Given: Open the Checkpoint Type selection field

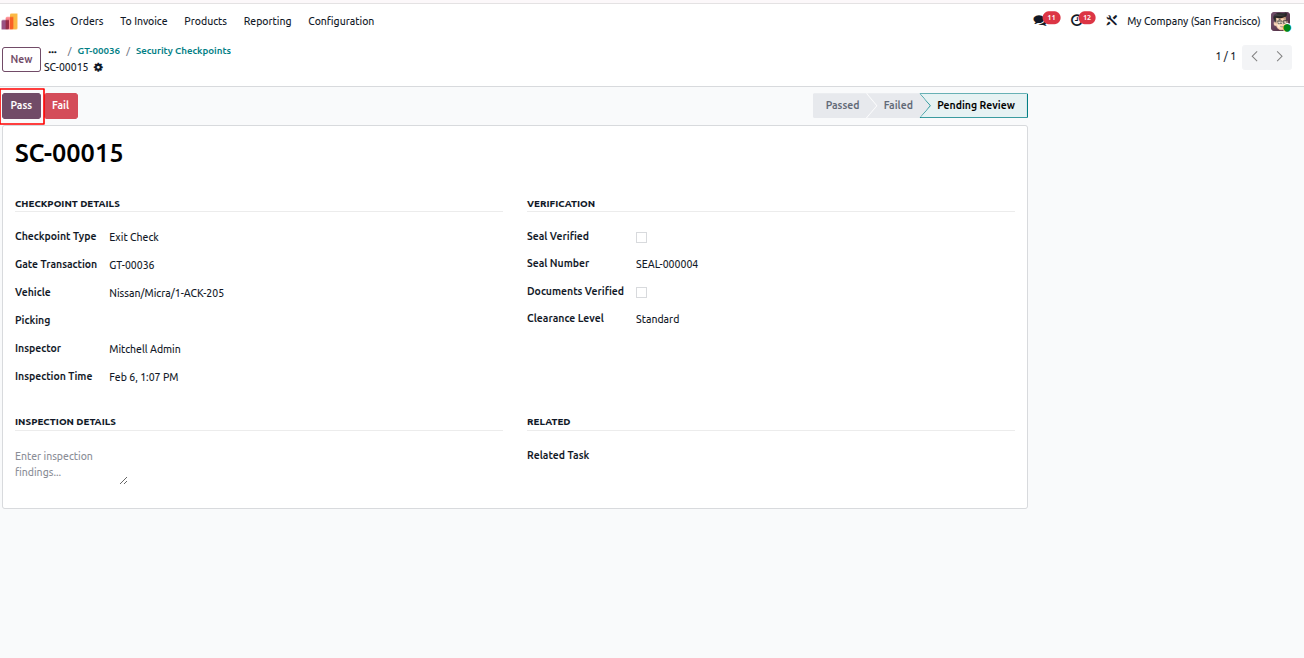Looking at the screenshot, I should (x=306, y=238).
